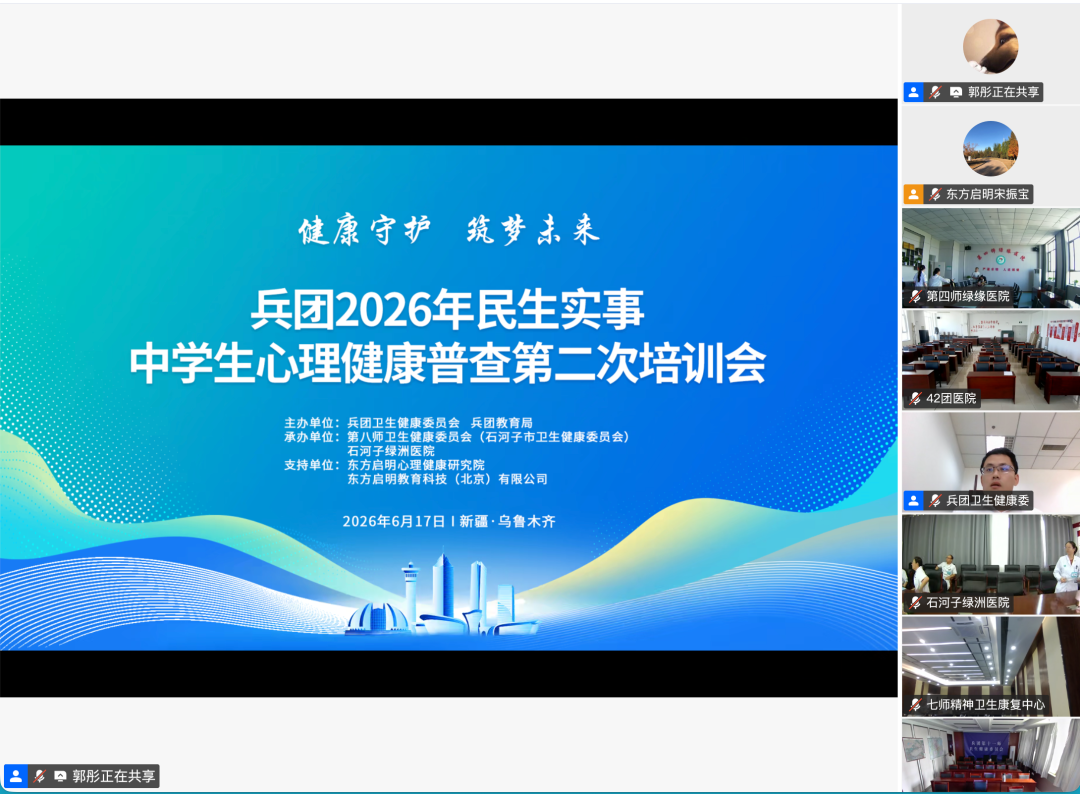Viewport: 1080px width, 794px height.
Task: Click the blue user badge on the shared-screen overlay
Action: [x=15, y=776]
